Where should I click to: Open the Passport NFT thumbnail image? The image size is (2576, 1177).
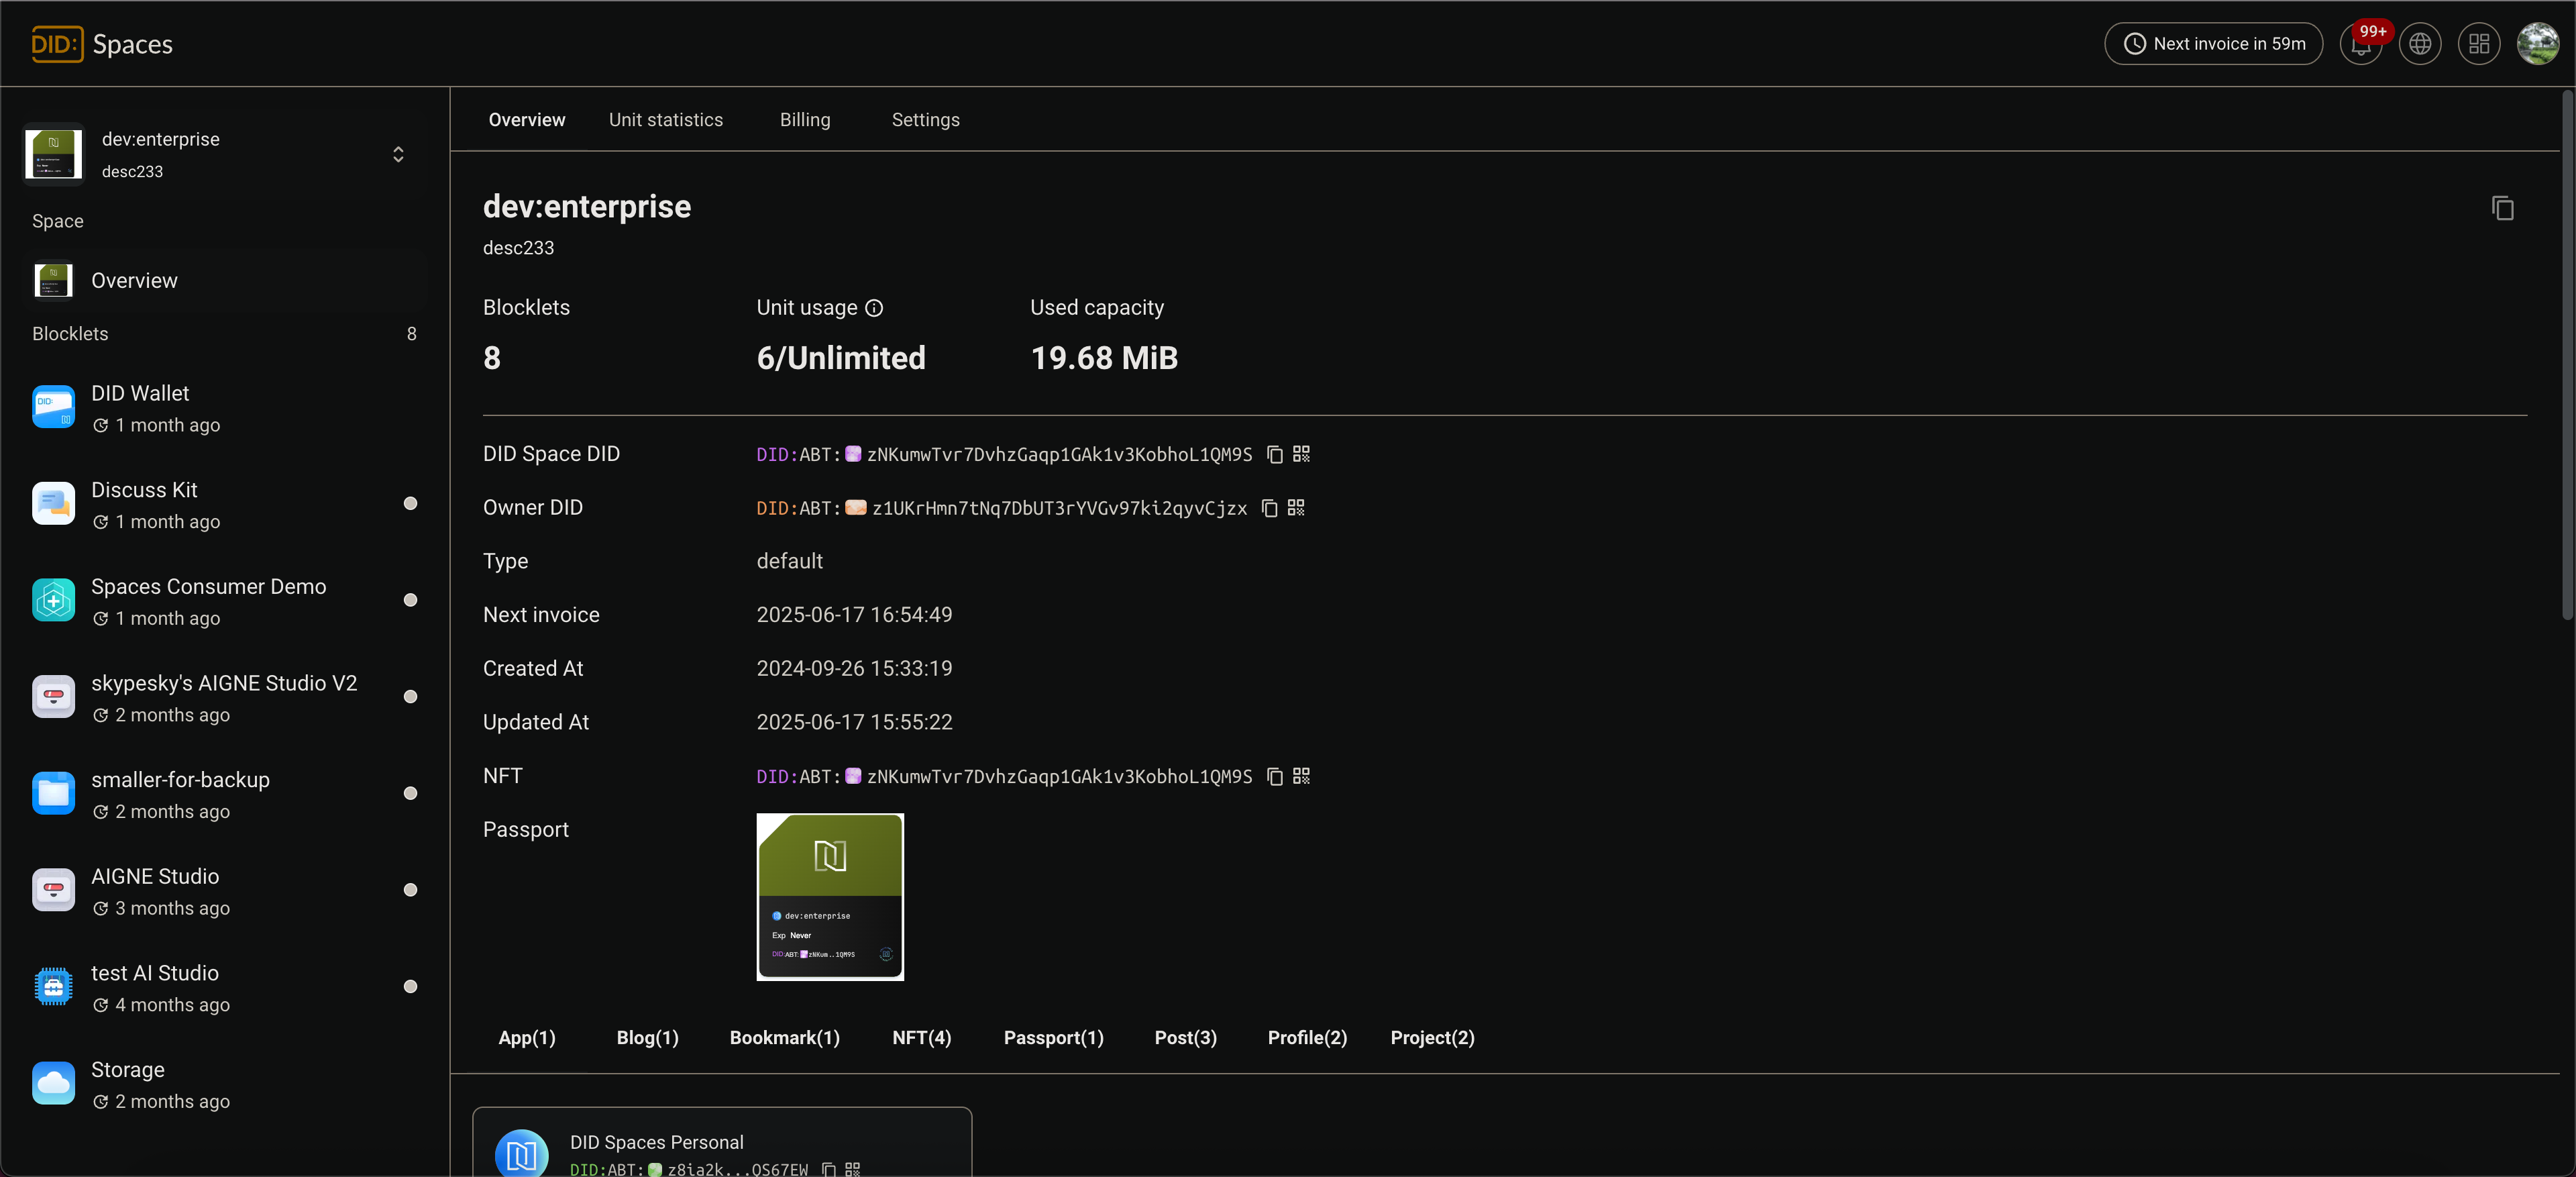point(830,897)
